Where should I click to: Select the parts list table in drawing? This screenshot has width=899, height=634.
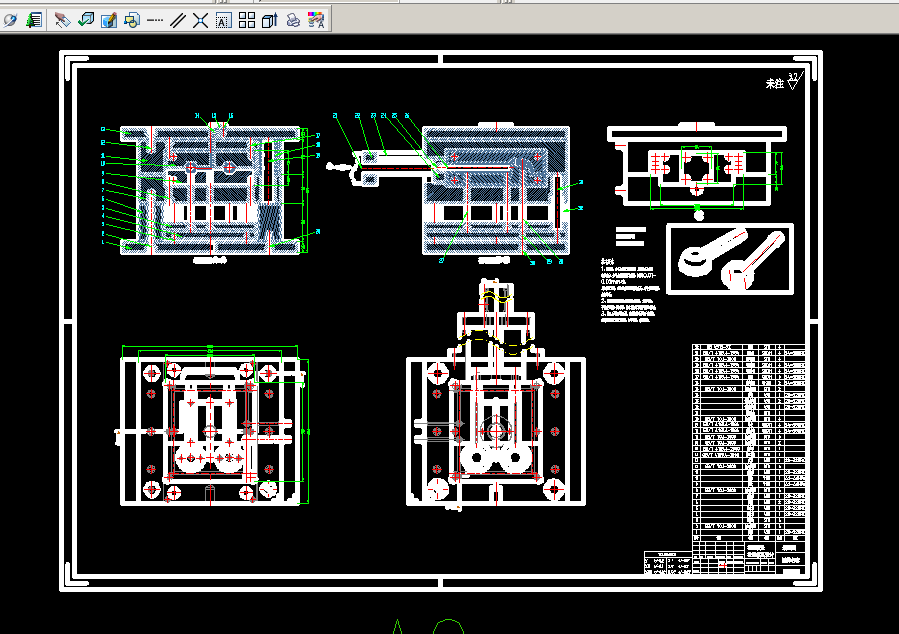pos(749,443)
